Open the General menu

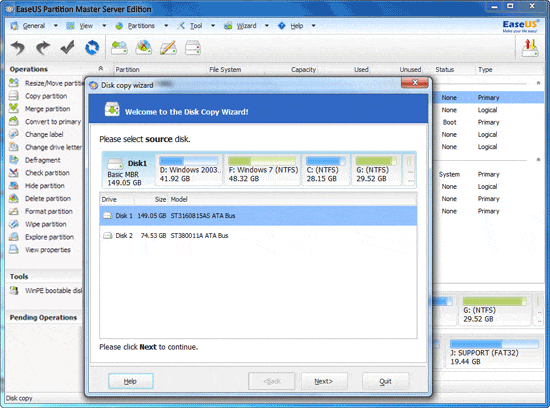click(34, 26)
